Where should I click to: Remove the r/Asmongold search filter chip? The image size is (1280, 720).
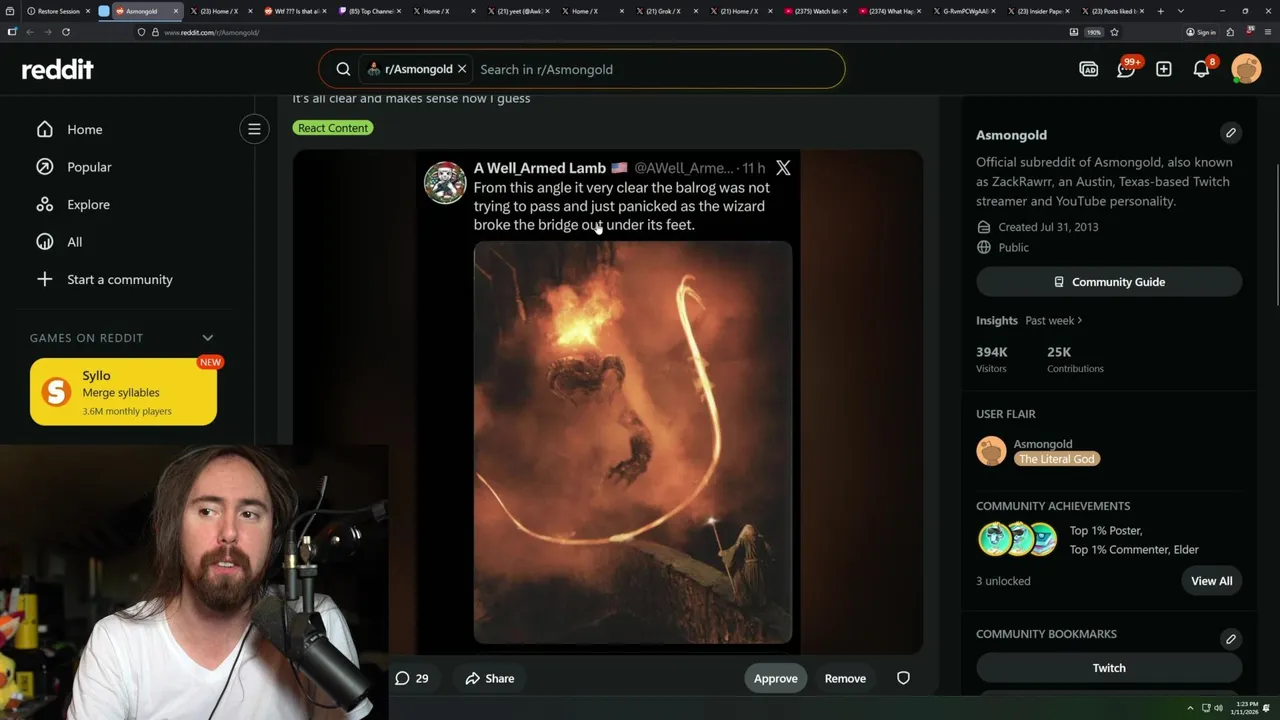(x=462, y=69)
